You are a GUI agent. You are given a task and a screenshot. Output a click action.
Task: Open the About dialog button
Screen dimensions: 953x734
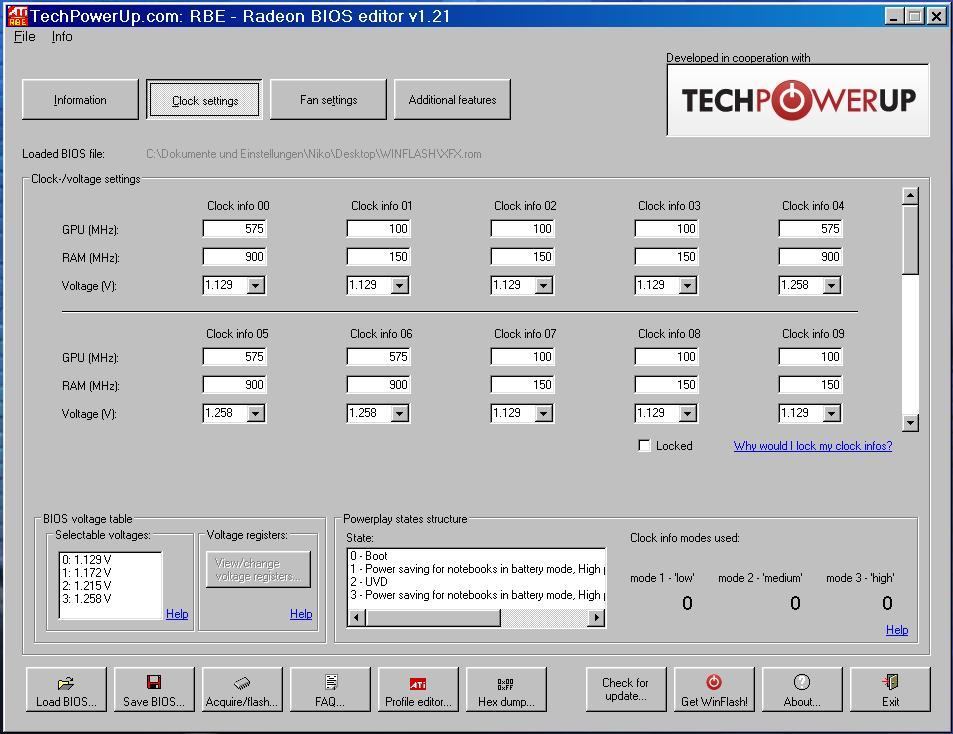(802, 689)
